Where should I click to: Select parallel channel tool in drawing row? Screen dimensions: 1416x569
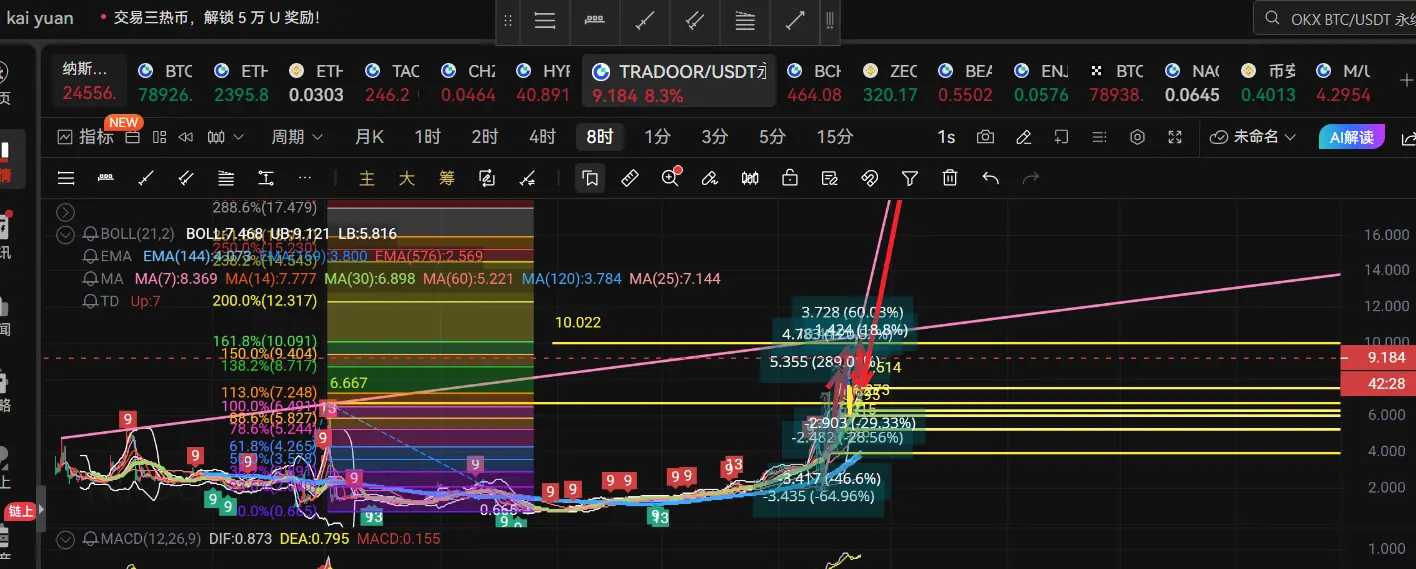[186, 178]
